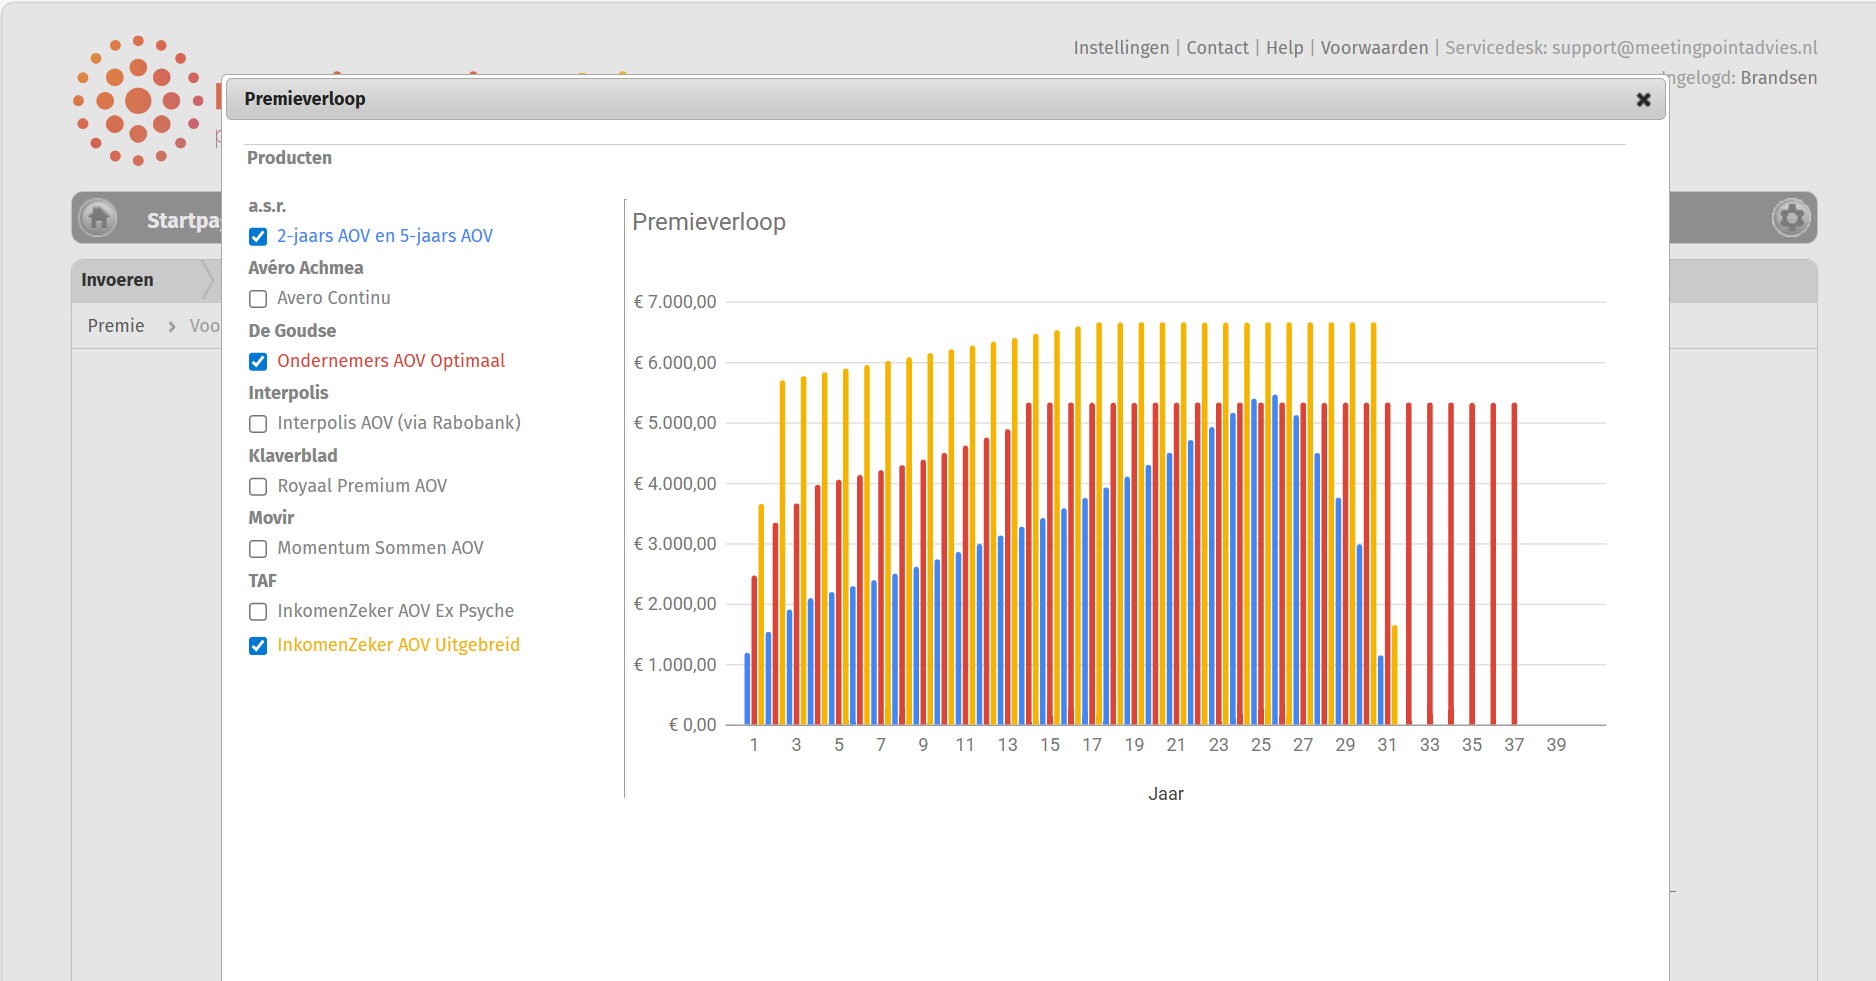Open the settings gear icon
The width and height of the screenshot is (1876, 981).
[x=1791, y=217]
